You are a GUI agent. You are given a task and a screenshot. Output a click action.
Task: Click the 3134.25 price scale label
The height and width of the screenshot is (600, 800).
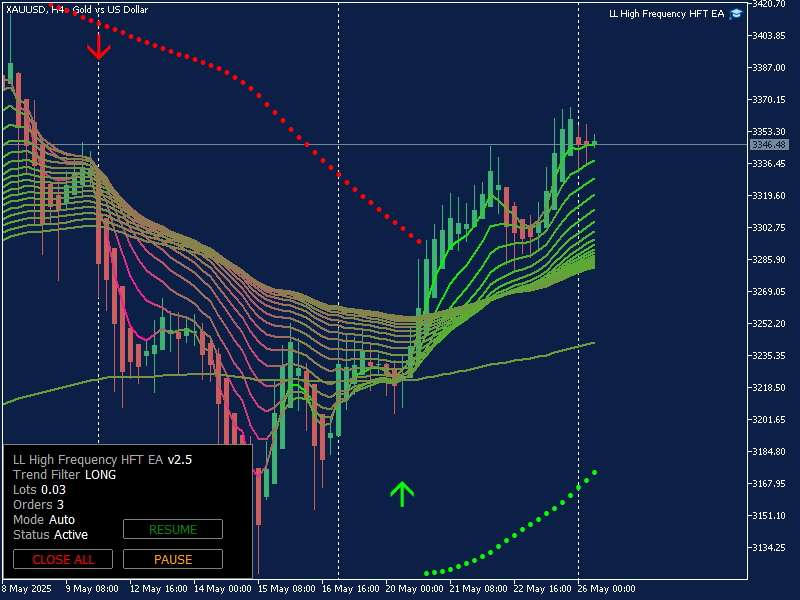769,547
